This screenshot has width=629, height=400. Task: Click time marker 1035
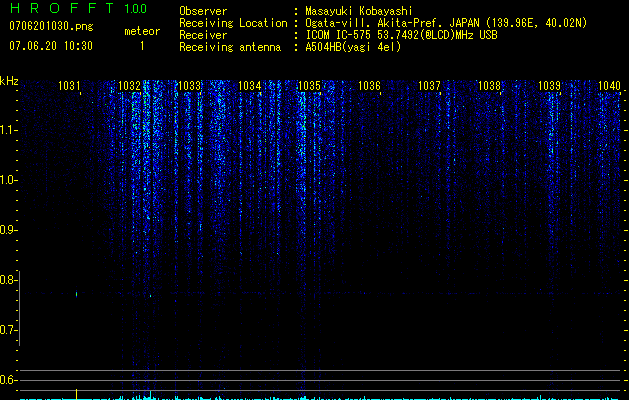[x=310, y=86]
